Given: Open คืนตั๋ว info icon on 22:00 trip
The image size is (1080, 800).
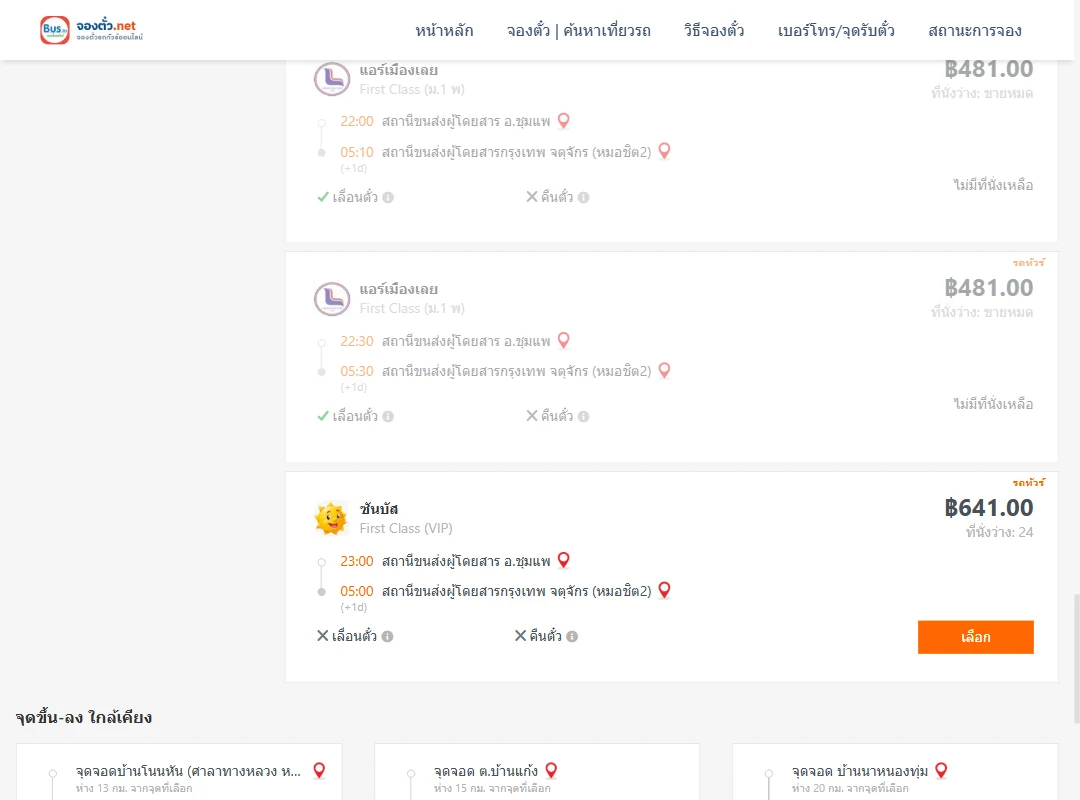Looking at the screenshot, I should (x=583, y=198).
